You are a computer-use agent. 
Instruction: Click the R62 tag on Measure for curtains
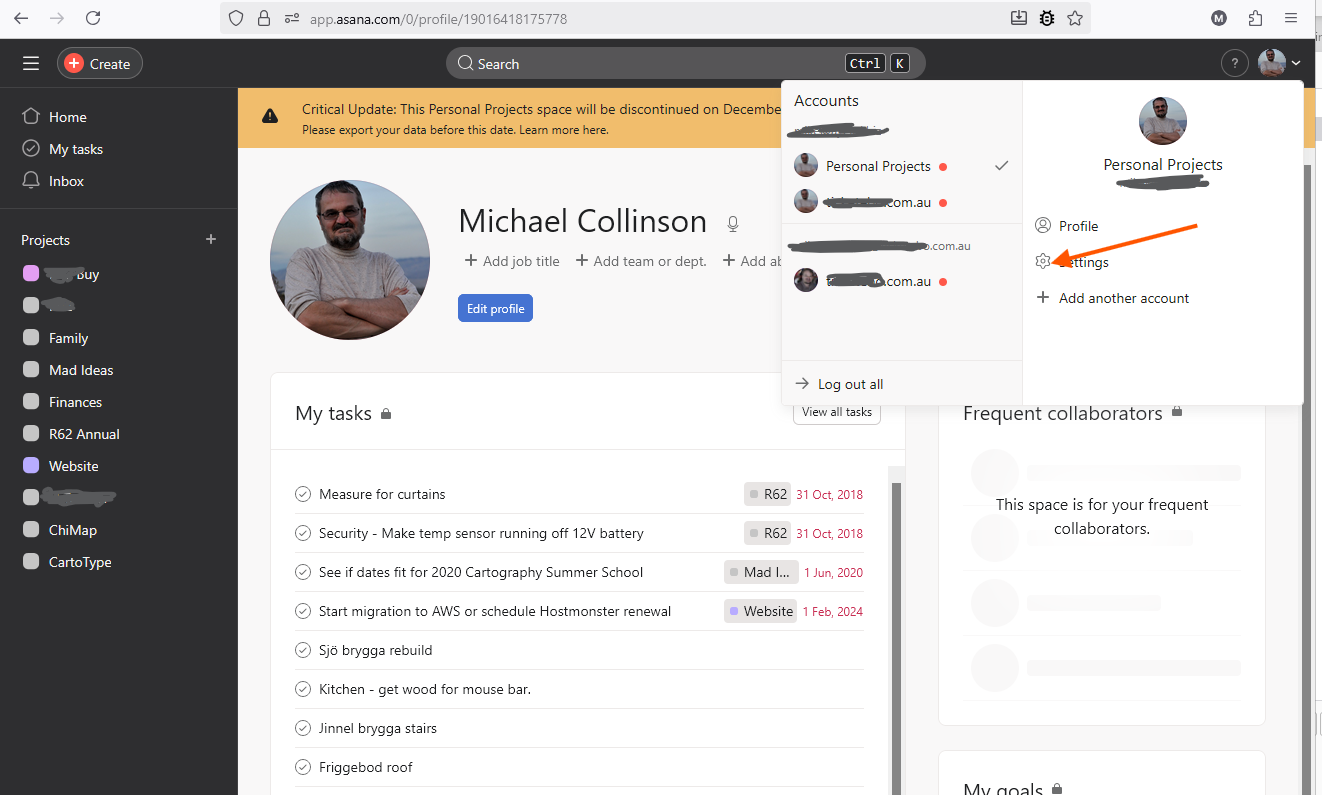click(767, 494)
